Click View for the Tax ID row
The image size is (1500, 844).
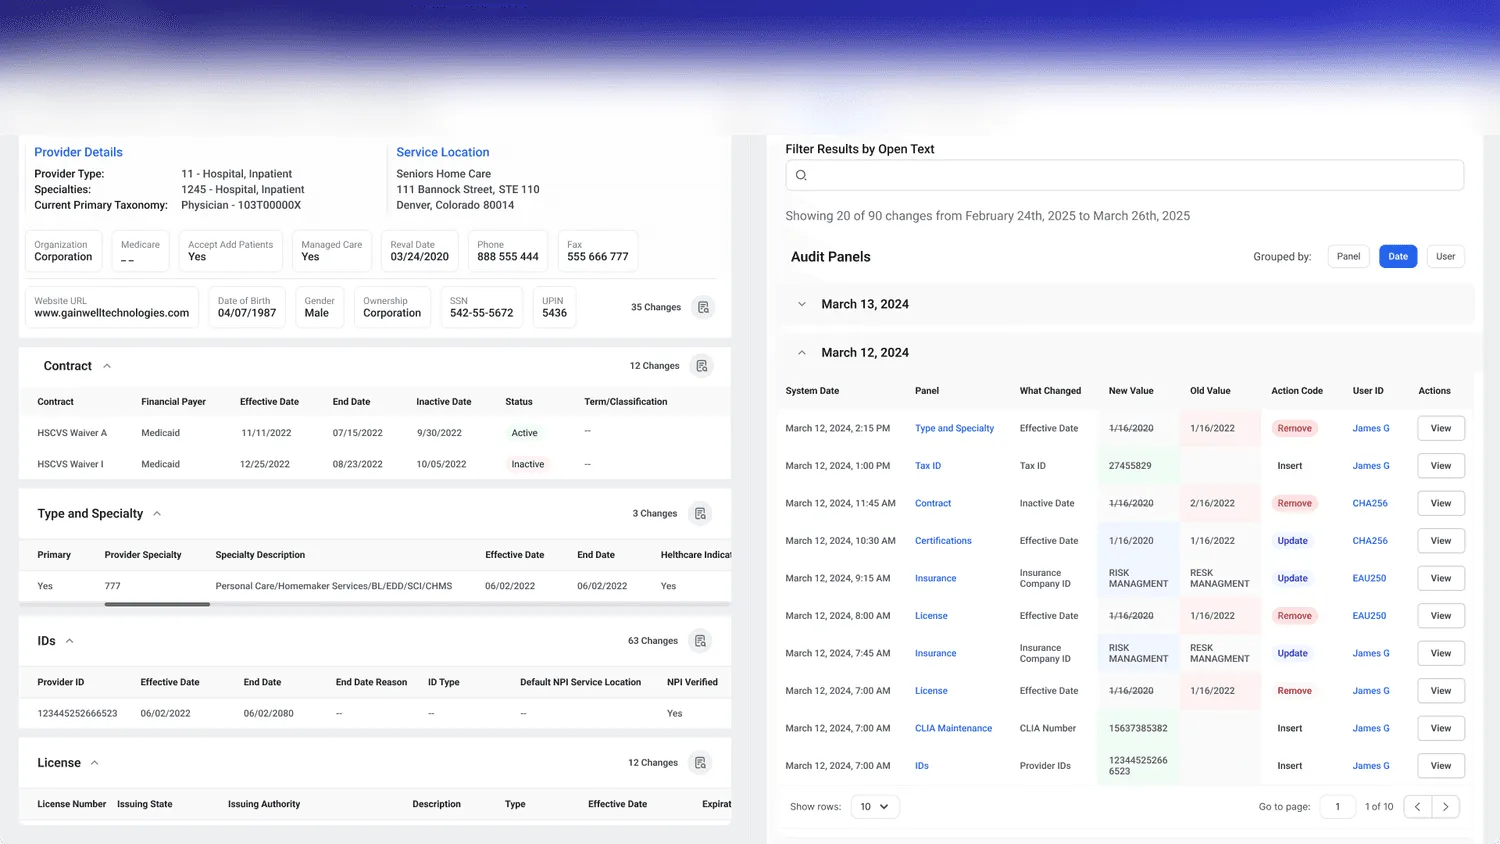coord(1441,466)
